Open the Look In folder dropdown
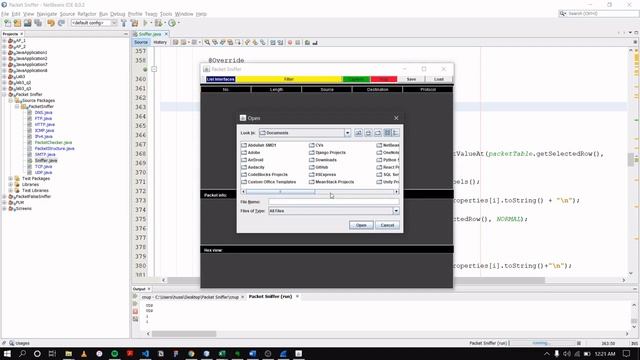 click(x=347, y=133)
